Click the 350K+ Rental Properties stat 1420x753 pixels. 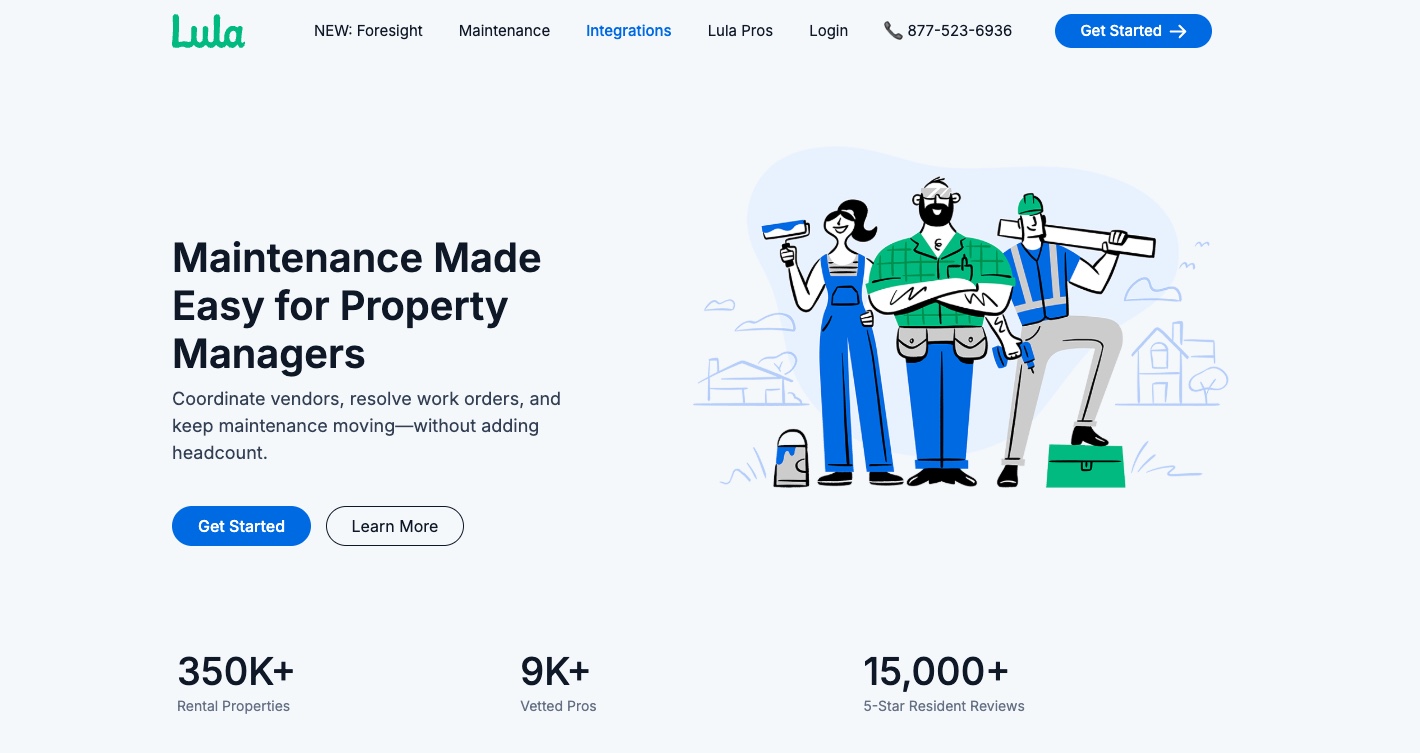(235, 684)
